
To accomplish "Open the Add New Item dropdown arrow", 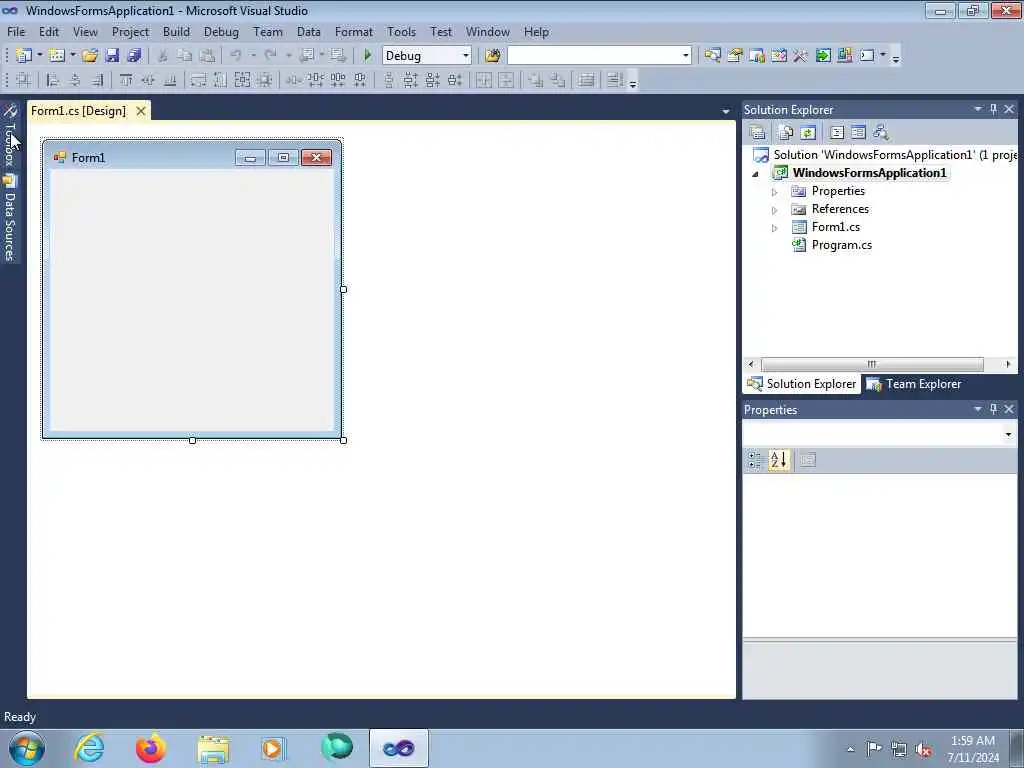I will pyautogui.click(x=72, y=56).
